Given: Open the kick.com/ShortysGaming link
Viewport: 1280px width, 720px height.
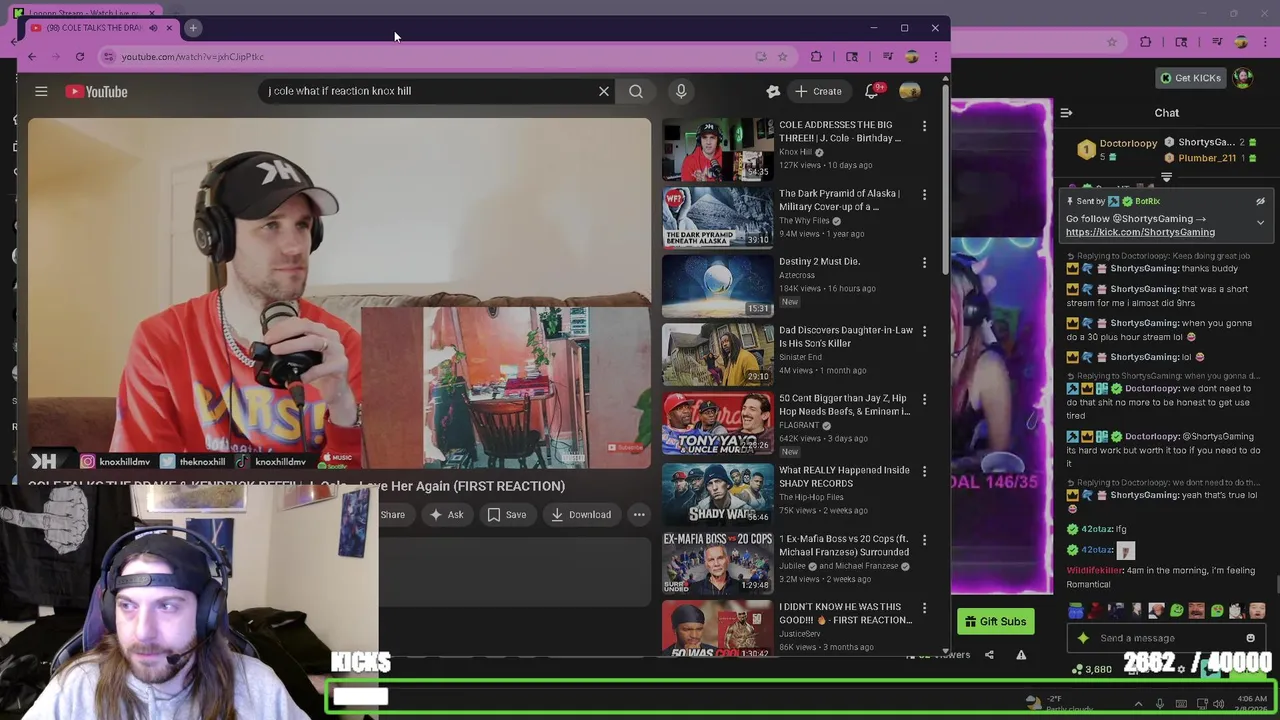Looking at the screenshot, I should tap(1140, 232).
